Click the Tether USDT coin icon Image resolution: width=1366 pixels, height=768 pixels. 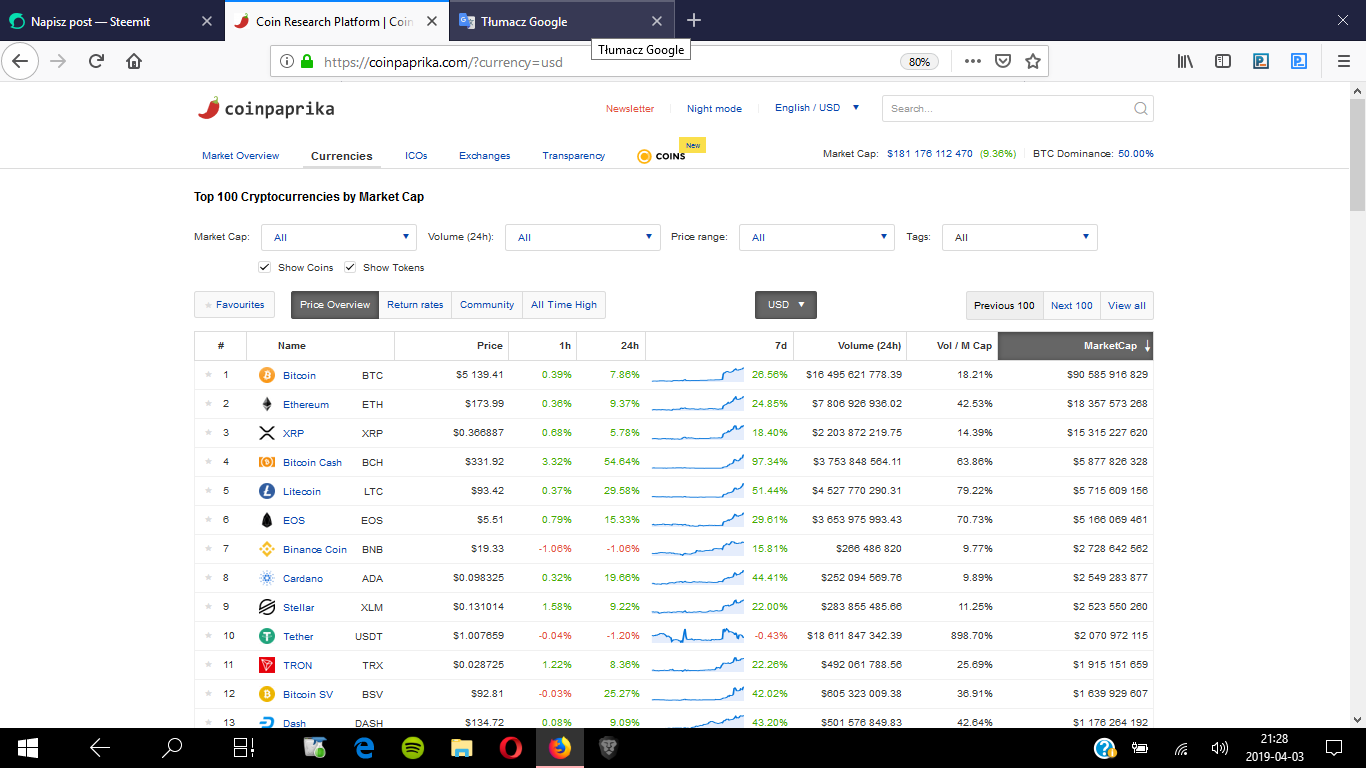(266, 636)
